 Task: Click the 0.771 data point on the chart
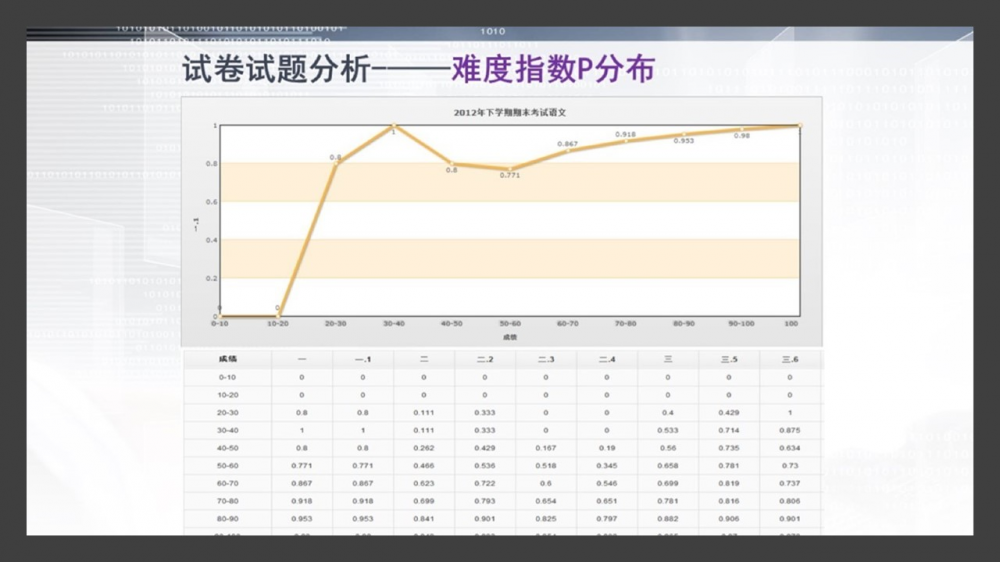pos(510,169)
